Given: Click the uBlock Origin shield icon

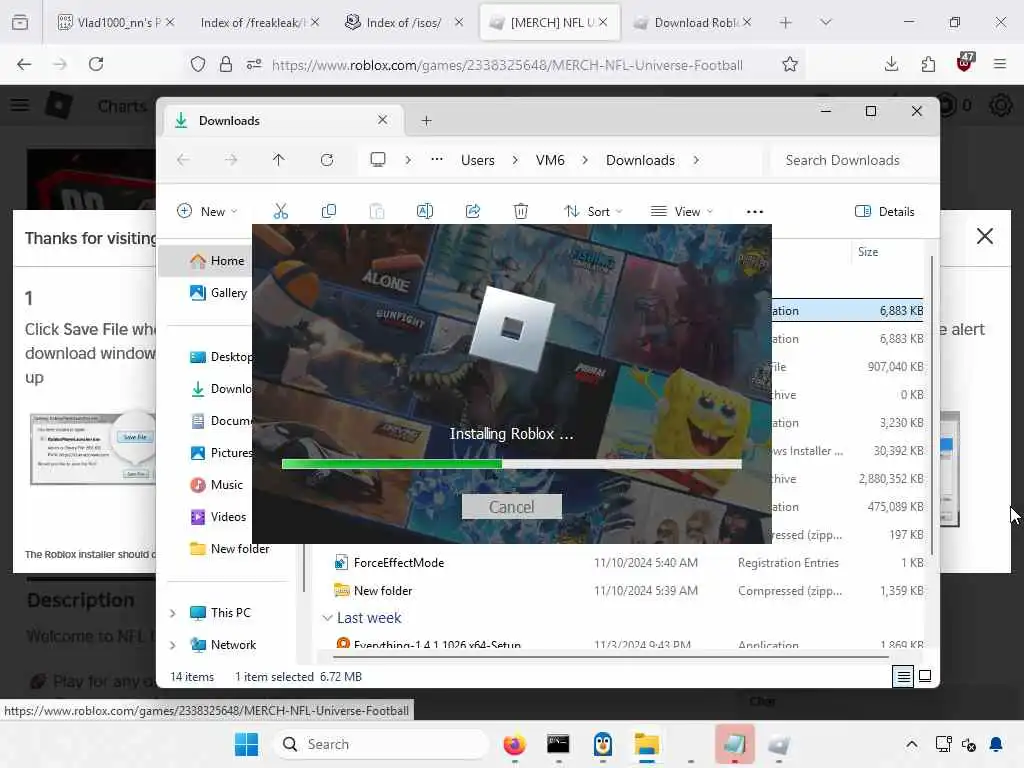Looking at the screenshot, I should [x=965, y=63].
